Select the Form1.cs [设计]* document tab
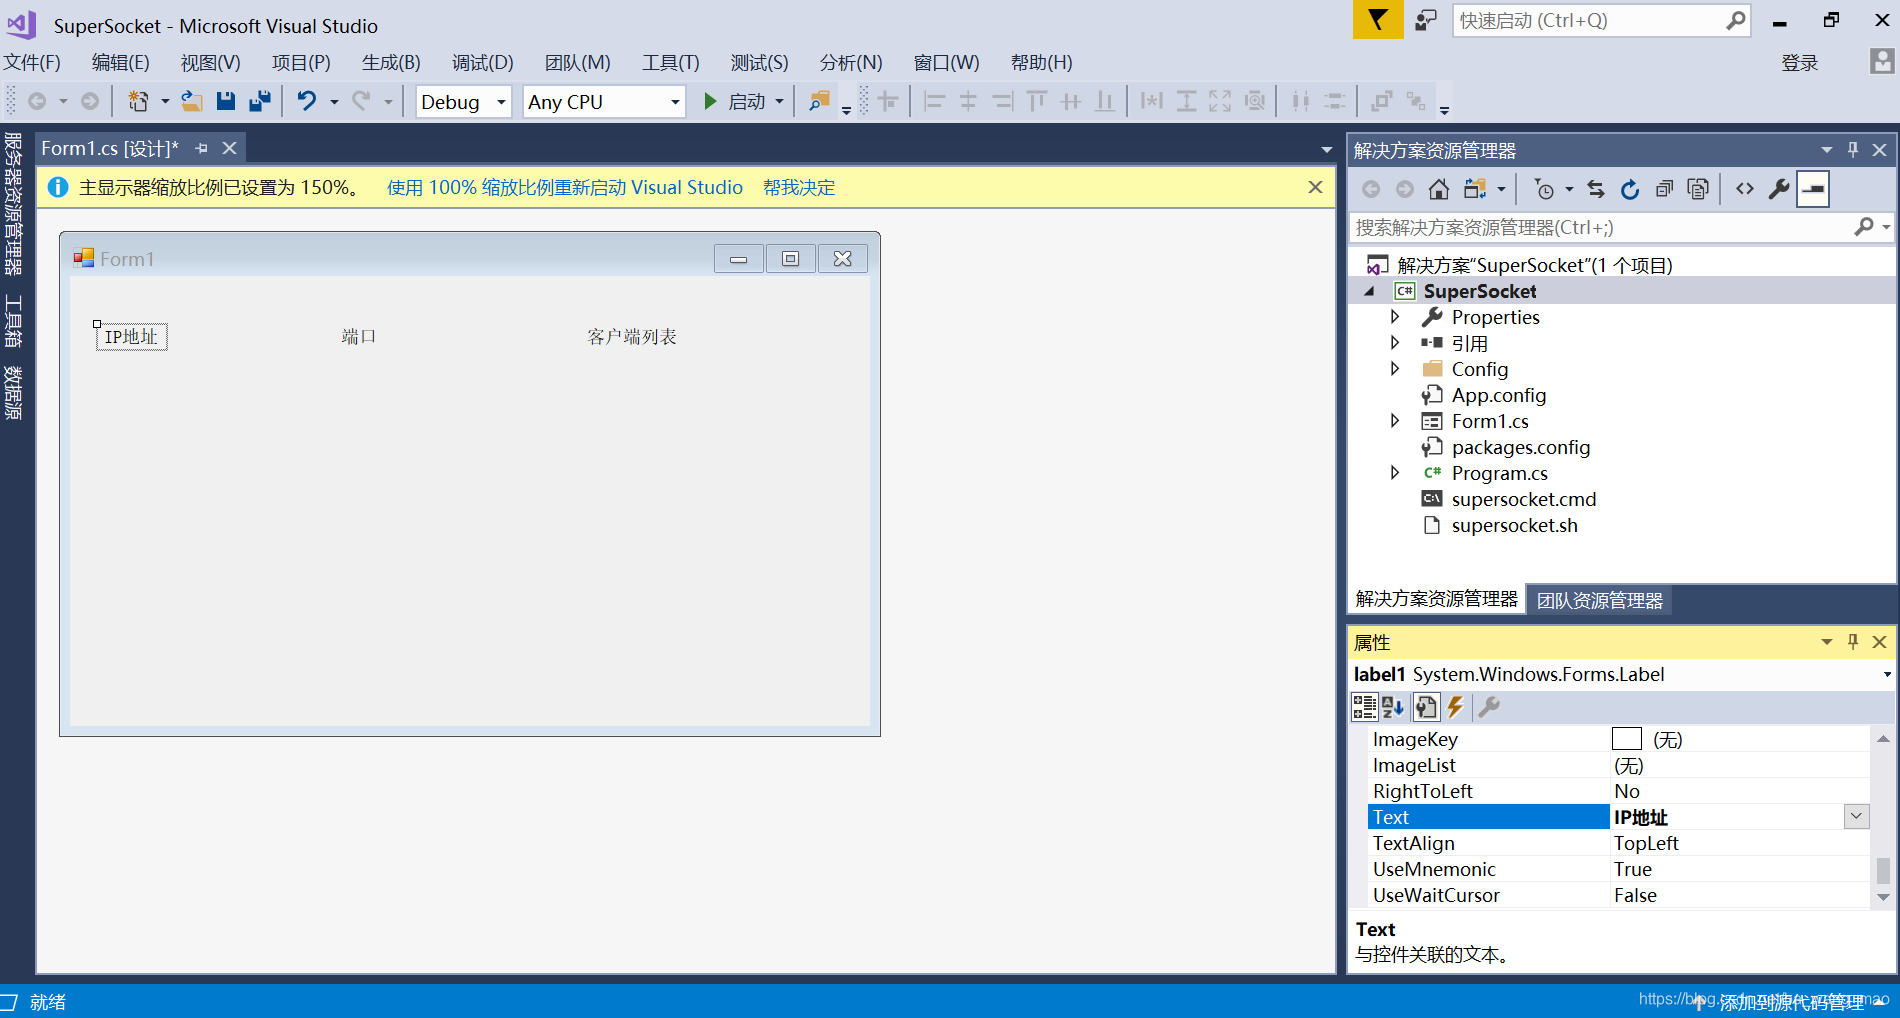Screen dimensions: 1900x1018 [x=110, y=148]
